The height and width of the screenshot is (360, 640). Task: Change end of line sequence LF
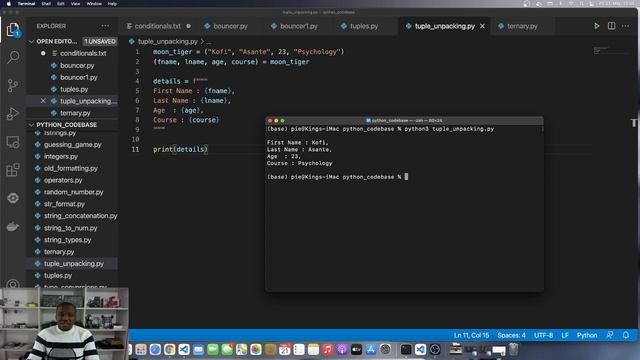click(565, 335)
